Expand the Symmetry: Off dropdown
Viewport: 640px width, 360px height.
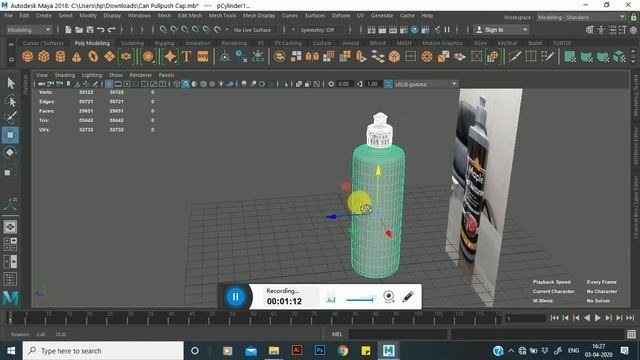[293, 30]
